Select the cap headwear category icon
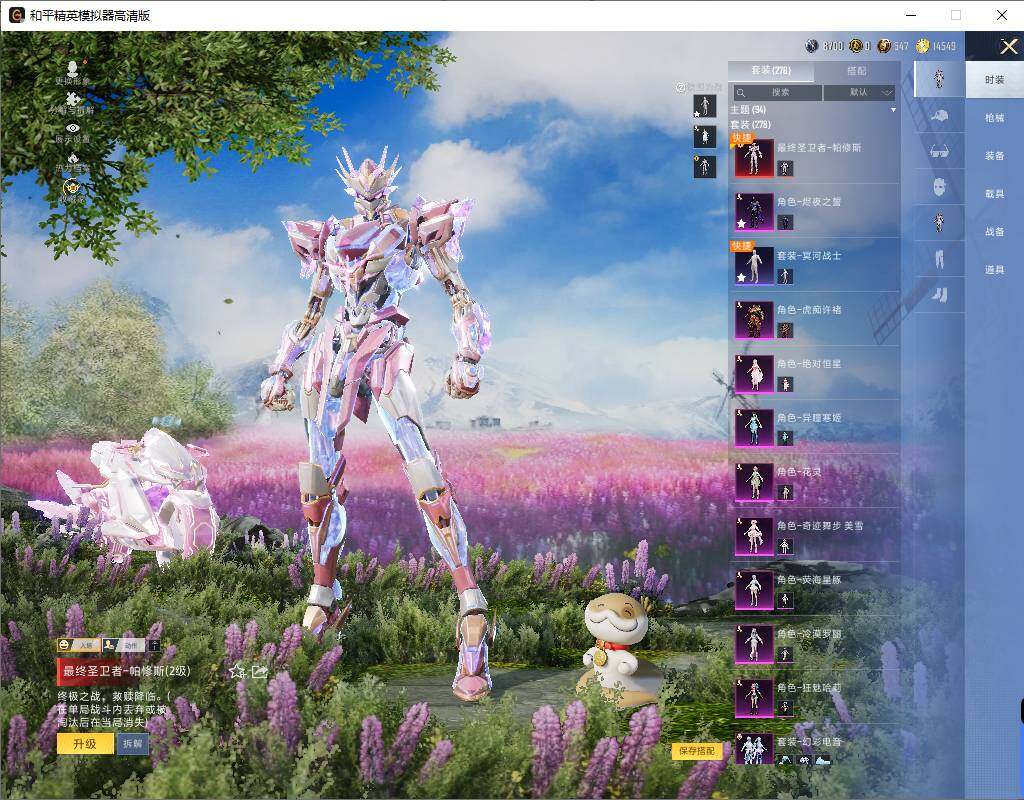 tap(939, 116)
